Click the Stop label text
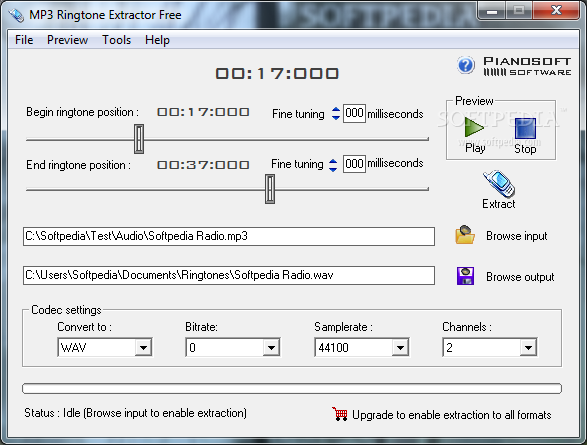587x445 pixels. 525,149
